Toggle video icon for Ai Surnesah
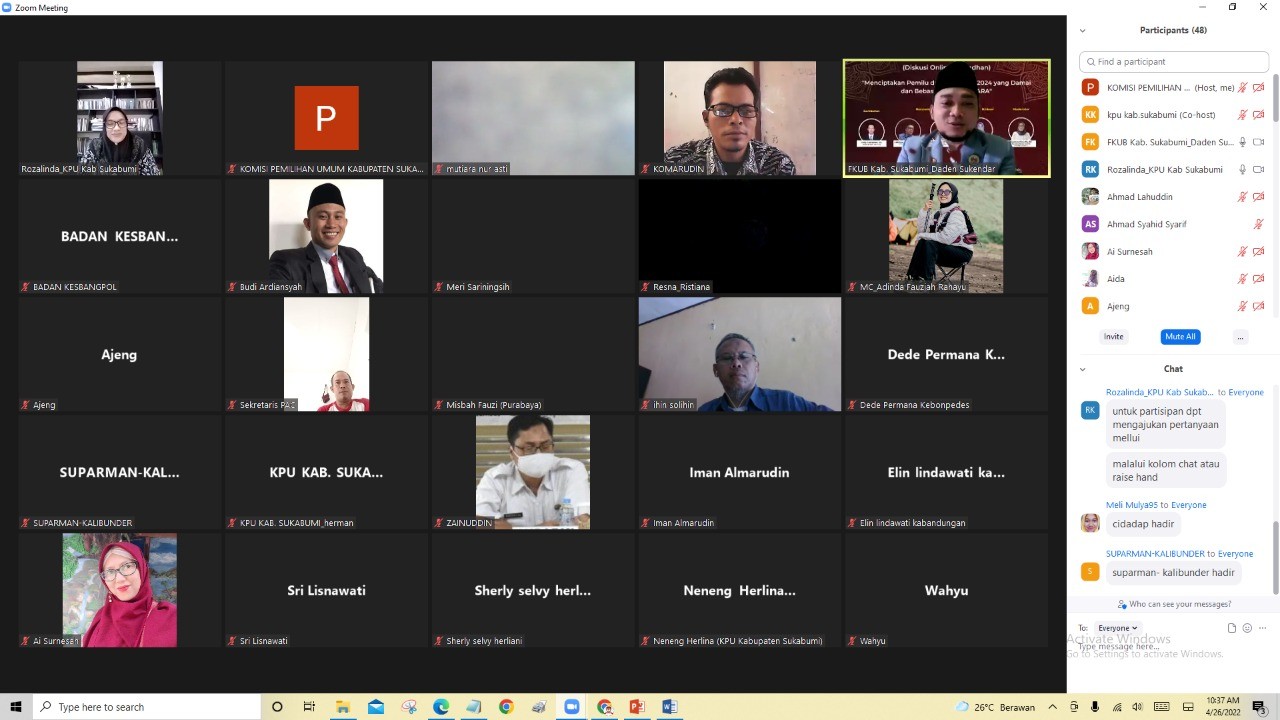The image size is (1280, 720). click(1258, 252)
